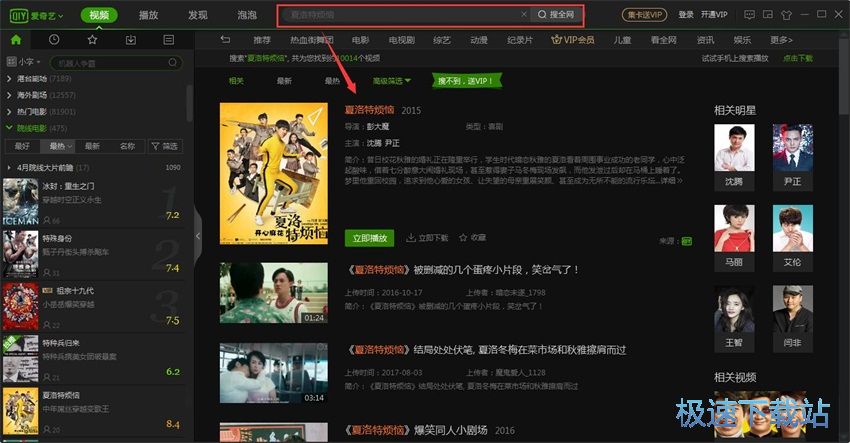Open the 动漫 channel
The width and height of the screenshot is (850, 443).
tap(479, 40)
